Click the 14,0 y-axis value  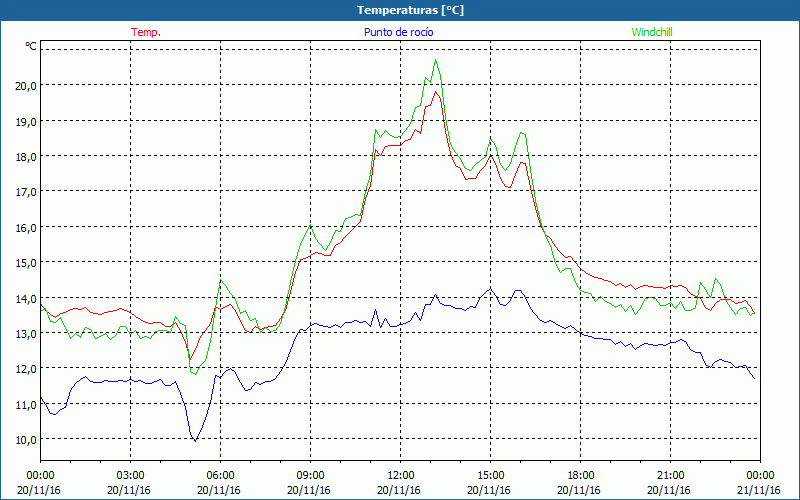(26, 298)
